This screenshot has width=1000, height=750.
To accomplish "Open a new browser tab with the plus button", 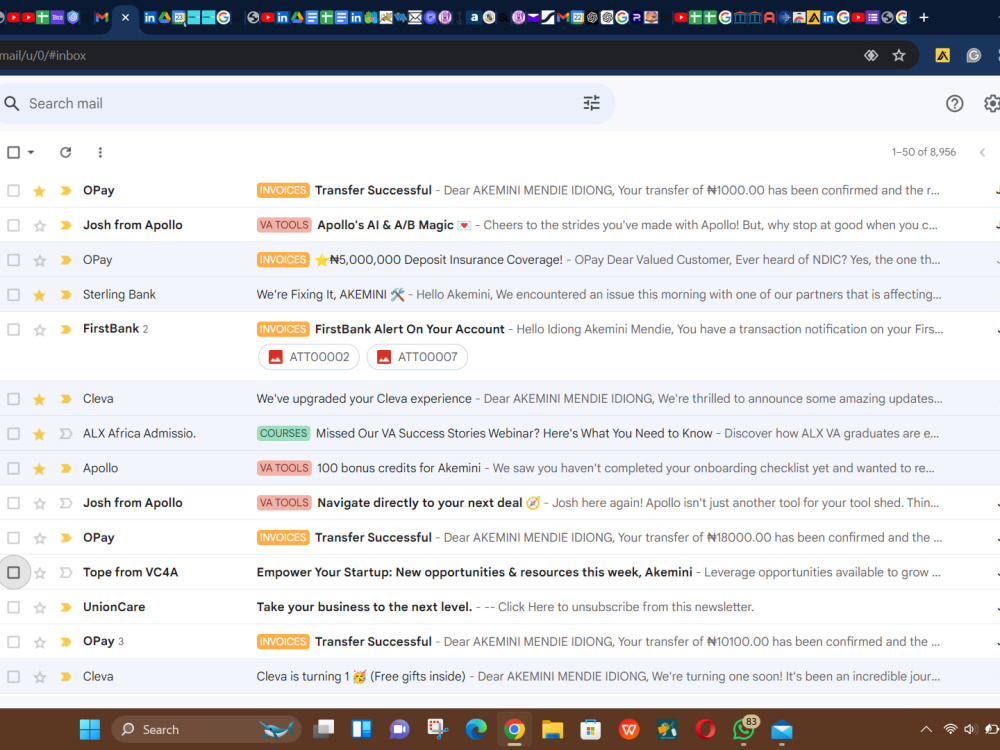I will 923,18.
